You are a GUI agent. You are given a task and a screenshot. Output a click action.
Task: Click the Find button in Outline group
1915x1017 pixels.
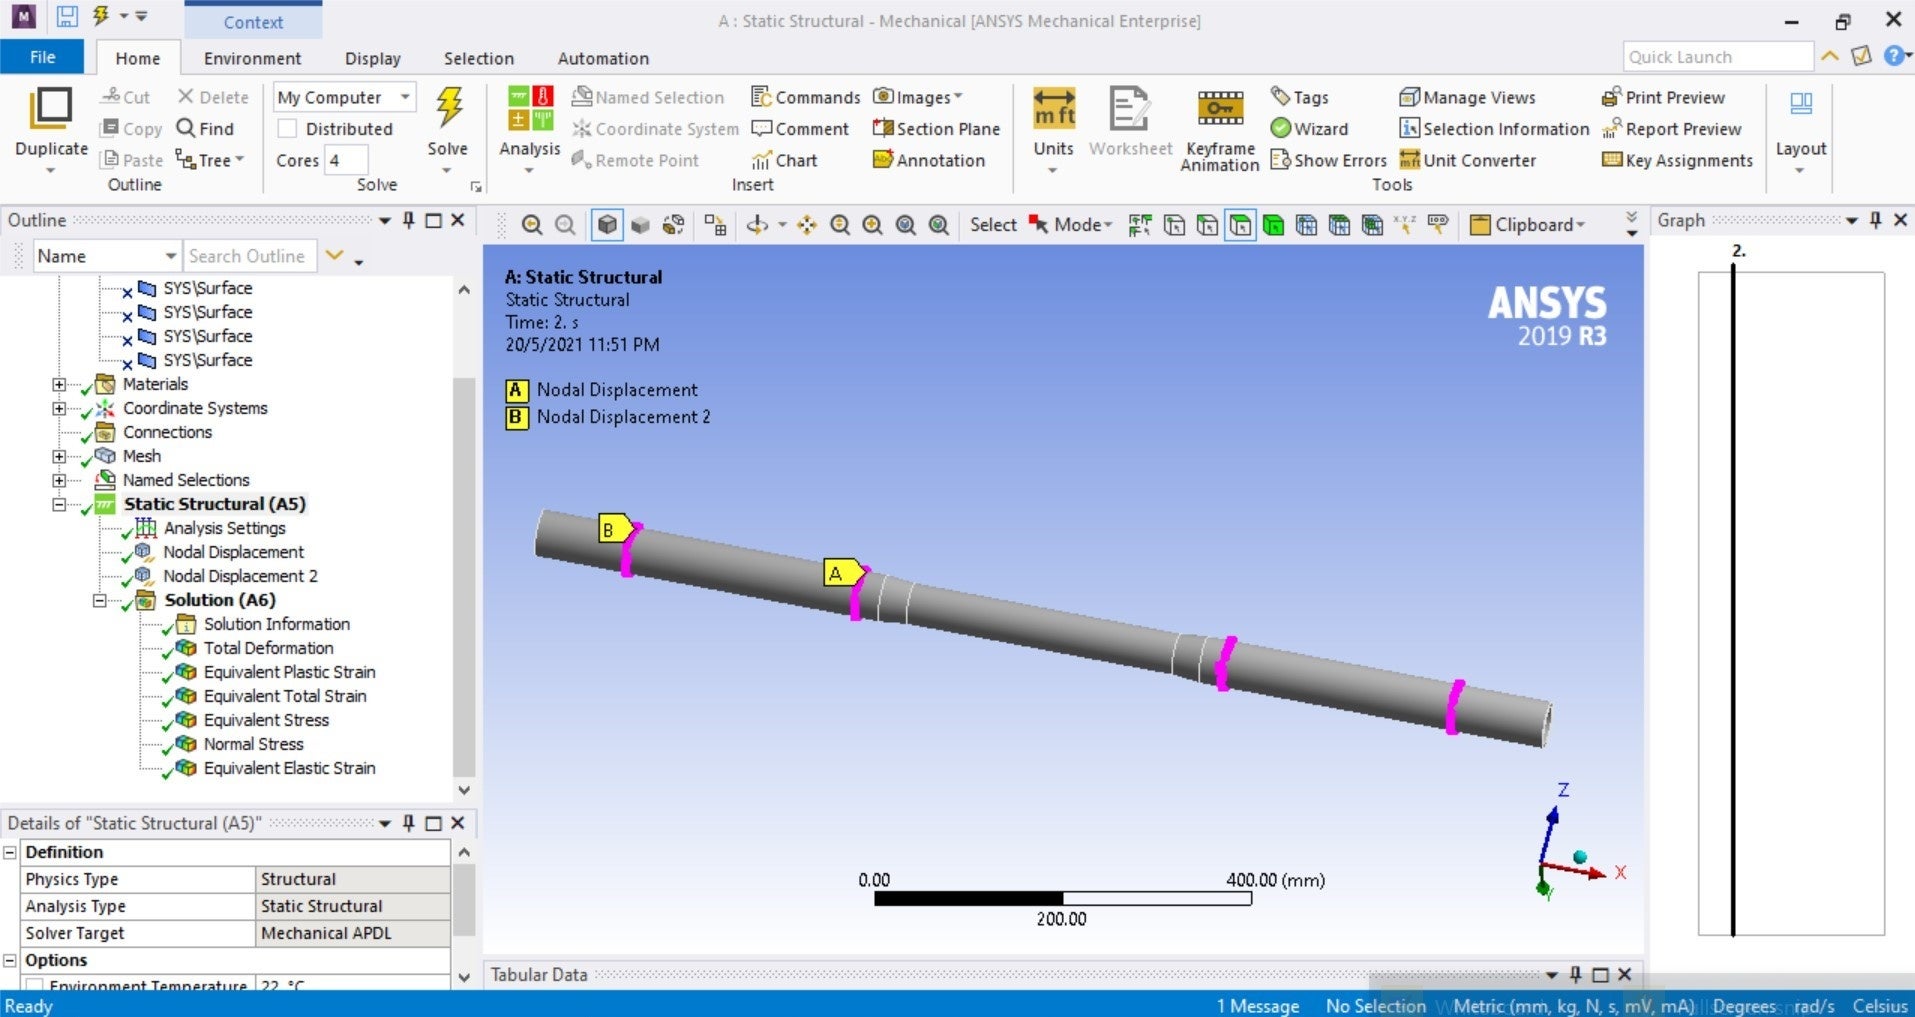click(x=205, y=128)
